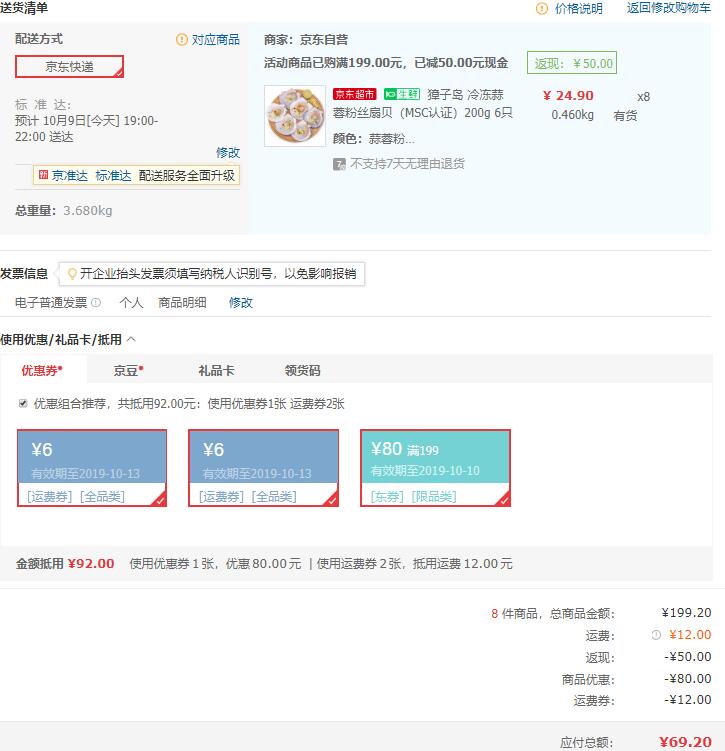725x751 pixels.
Task: Click the -¥50.00 返现 value
Action: [688, 657]
